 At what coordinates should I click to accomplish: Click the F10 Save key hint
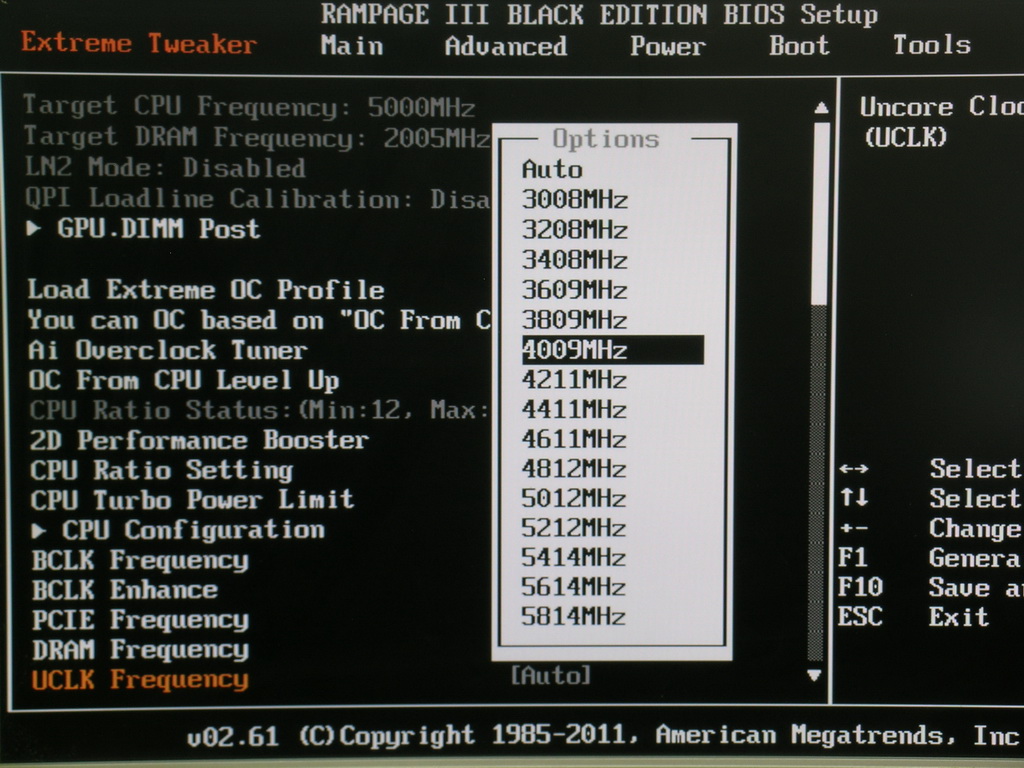[931, 588]
